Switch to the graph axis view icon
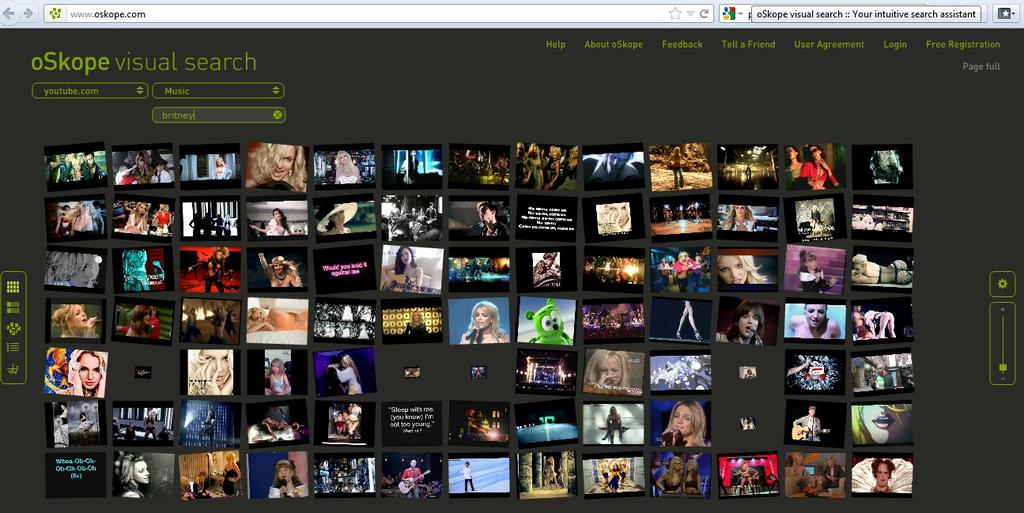 [x=13, y=369]
